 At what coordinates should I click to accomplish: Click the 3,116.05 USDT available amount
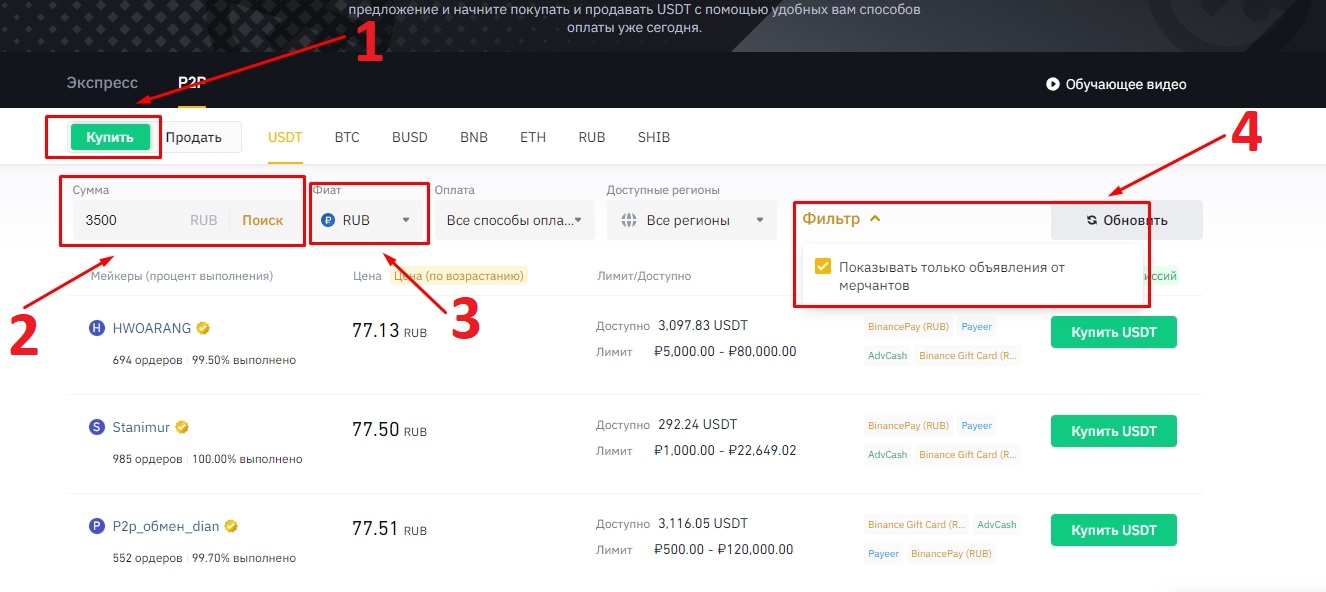(x=703, y=524)
